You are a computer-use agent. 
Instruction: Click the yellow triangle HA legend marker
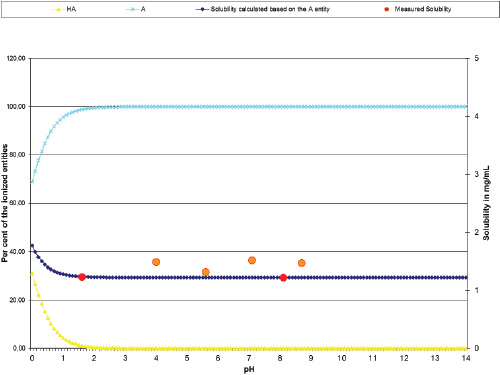58,9
